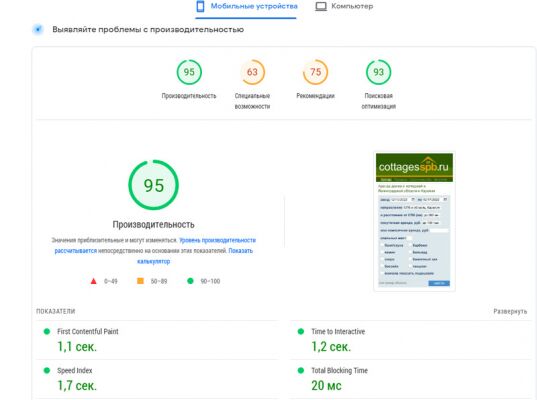Open the 63 Специальные возможности score gauge
The width and height of the screenshot is (537, 400).
tap(252, 72)
